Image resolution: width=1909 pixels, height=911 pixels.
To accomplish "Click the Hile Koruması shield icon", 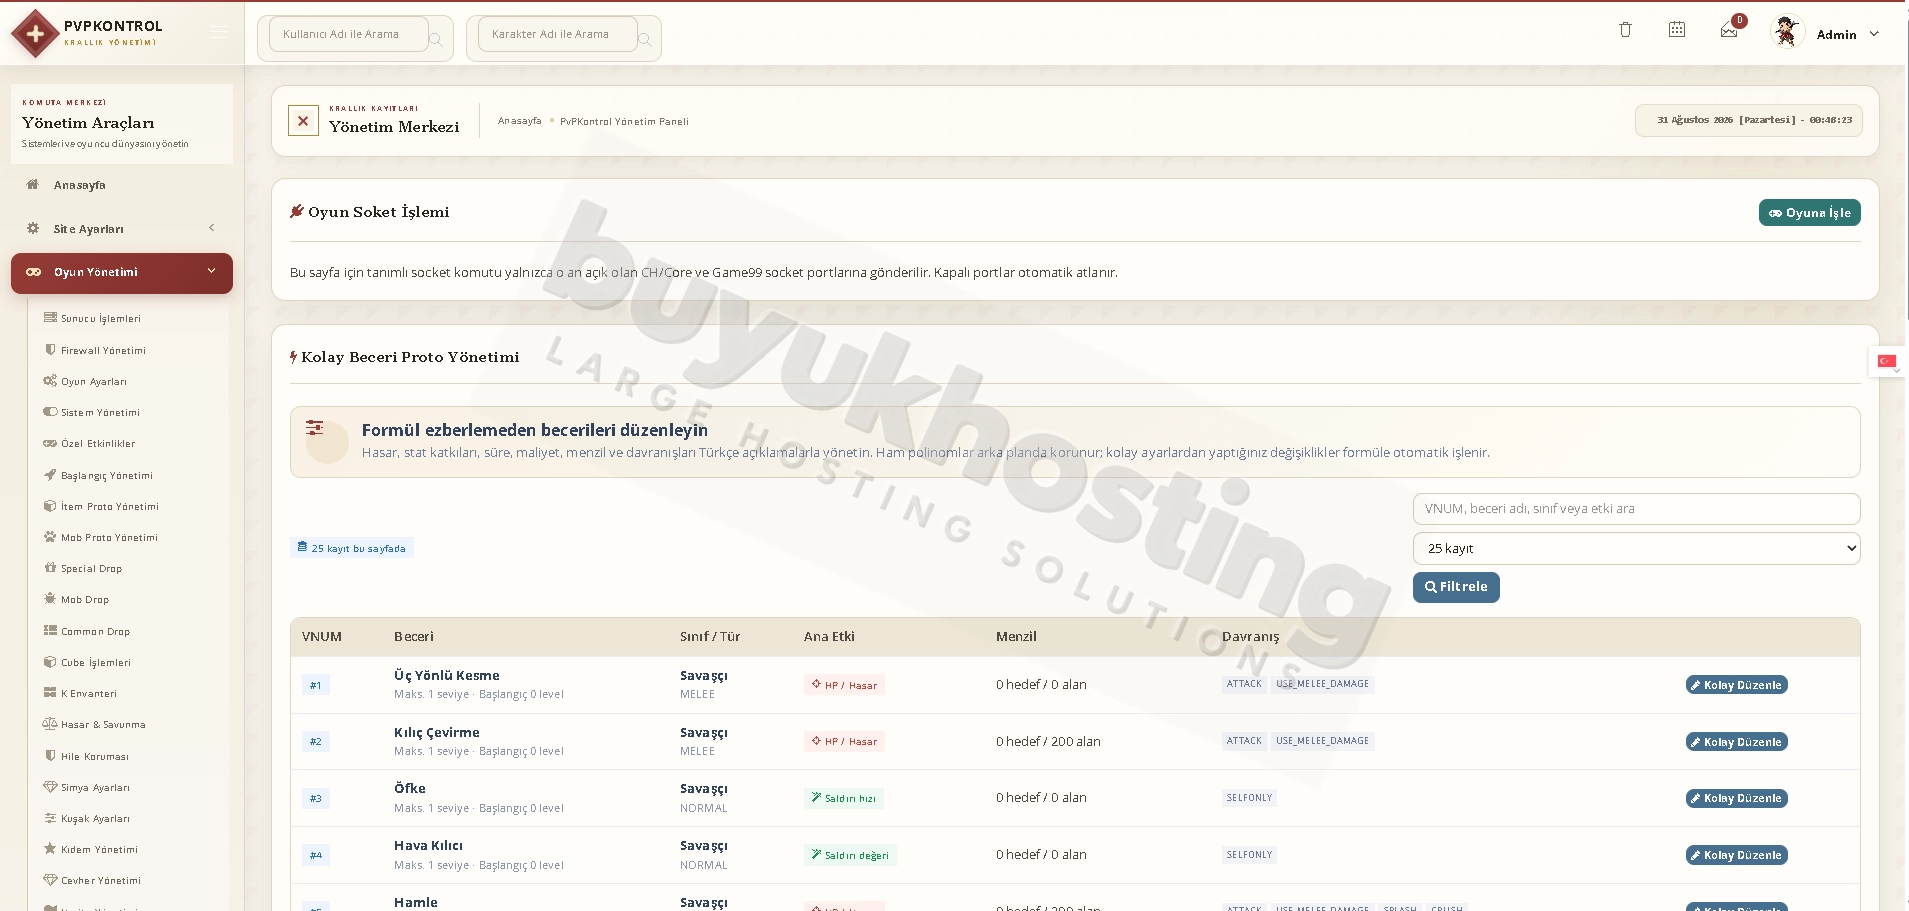I will coord(50,756).
